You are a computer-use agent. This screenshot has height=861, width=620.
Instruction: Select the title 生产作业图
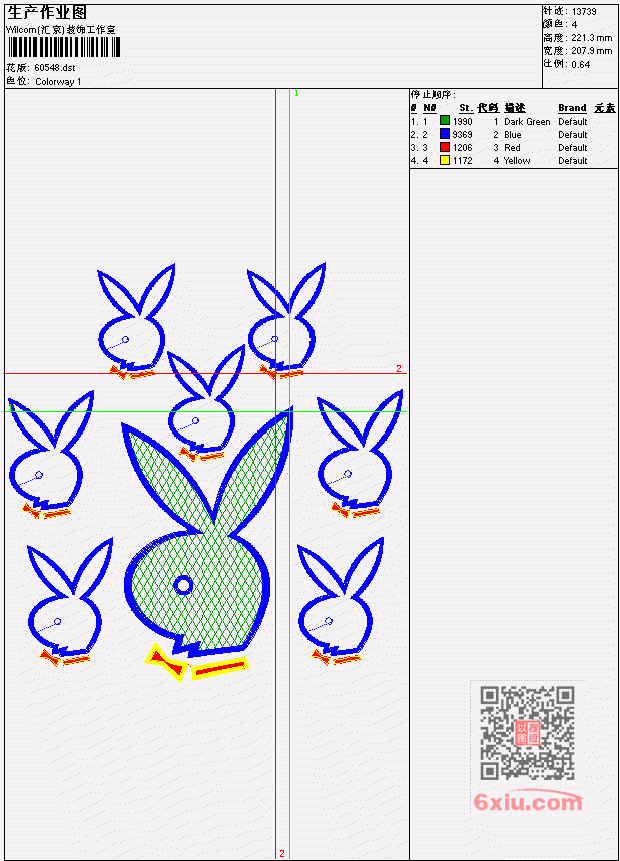click(x=47, y=12)
